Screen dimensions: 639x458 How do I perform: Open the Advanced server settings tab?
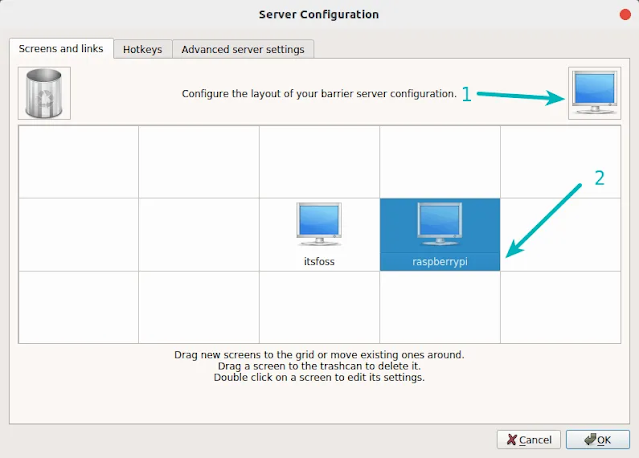click(x=243, y=49)
